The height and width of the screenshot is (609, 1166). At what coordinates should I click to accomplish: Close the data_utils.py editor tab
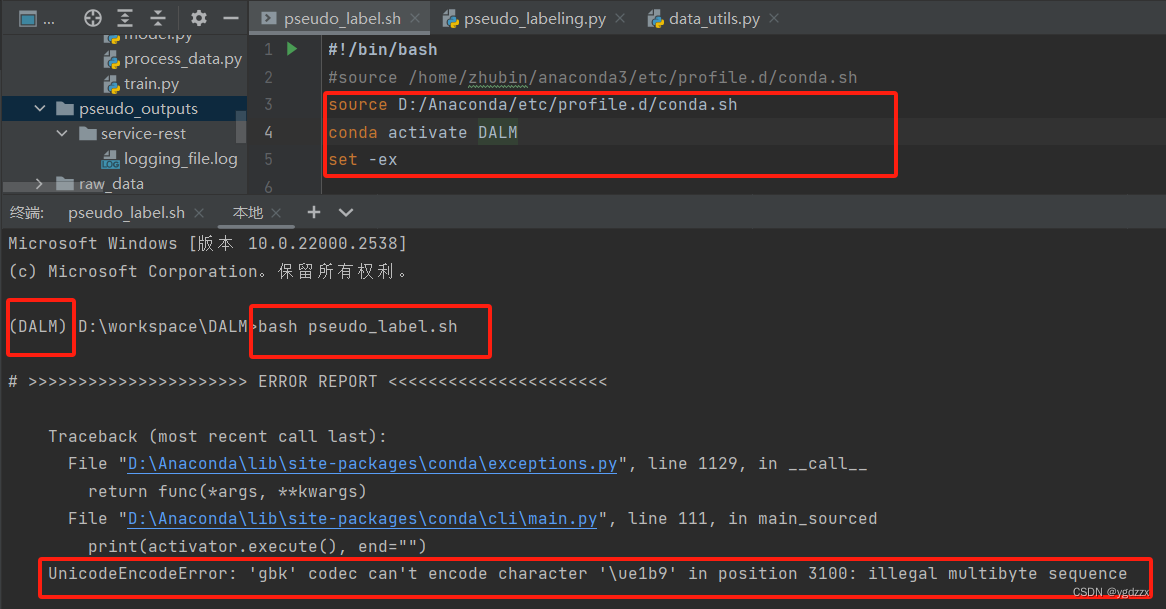[x=774, y=19]
